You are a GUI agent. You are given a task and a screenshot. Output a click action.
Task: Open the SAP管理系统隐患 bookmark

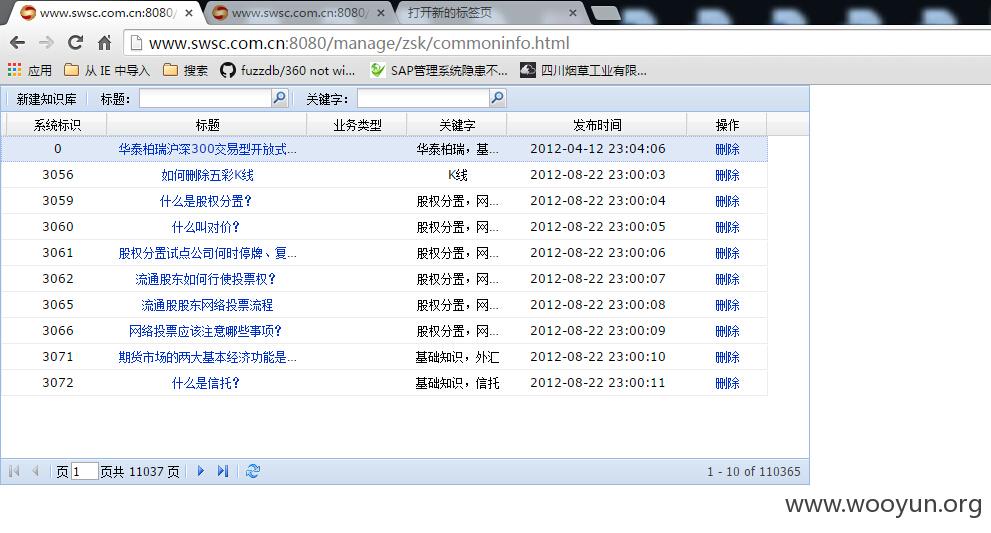tap(439, 70)
